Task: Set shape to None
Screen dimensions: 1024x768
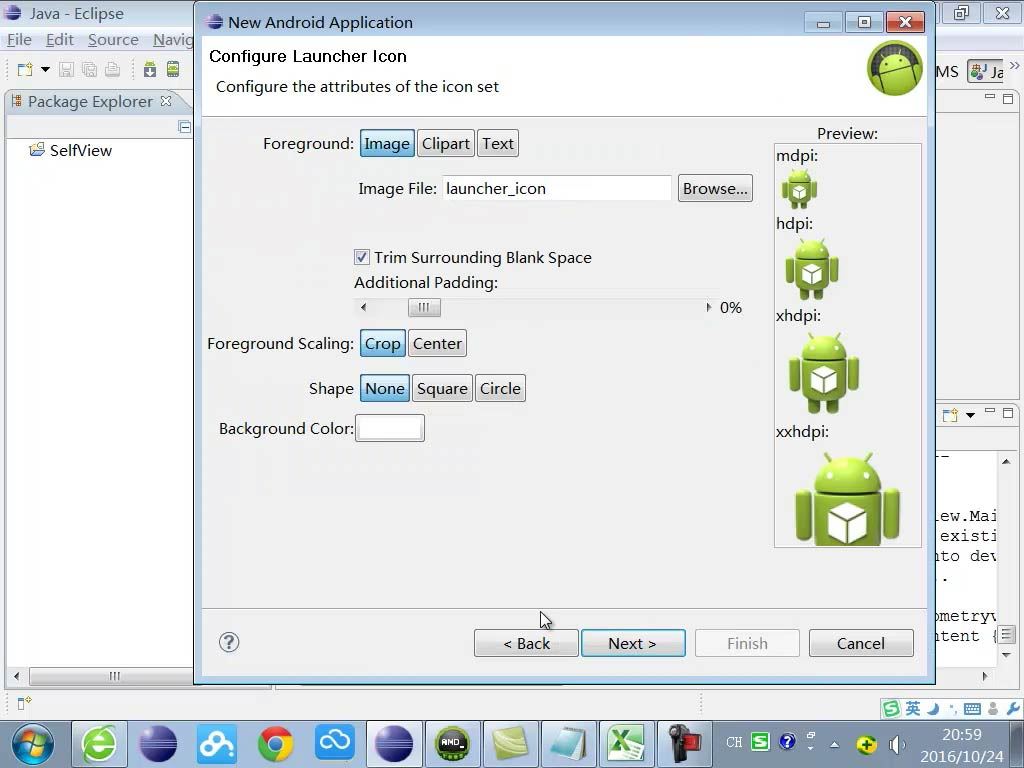Action: pos(385,389)
